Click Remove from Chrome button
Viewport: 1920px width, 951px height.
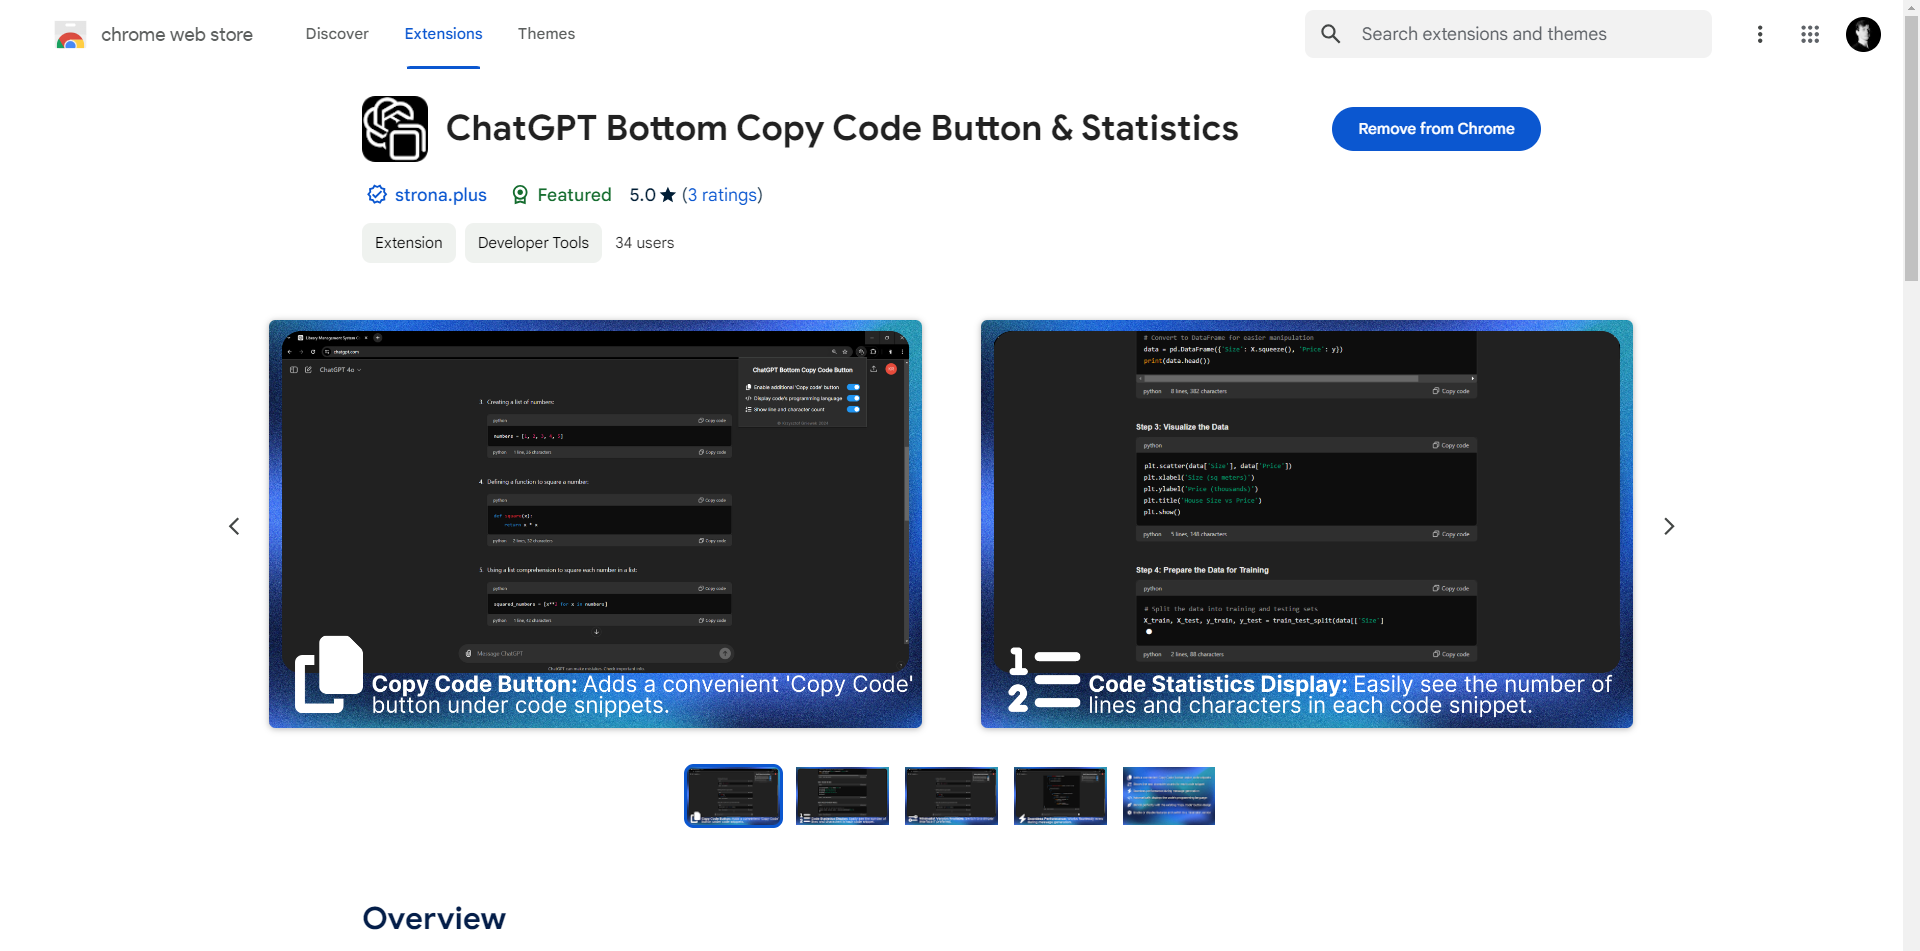point(1436,129)
